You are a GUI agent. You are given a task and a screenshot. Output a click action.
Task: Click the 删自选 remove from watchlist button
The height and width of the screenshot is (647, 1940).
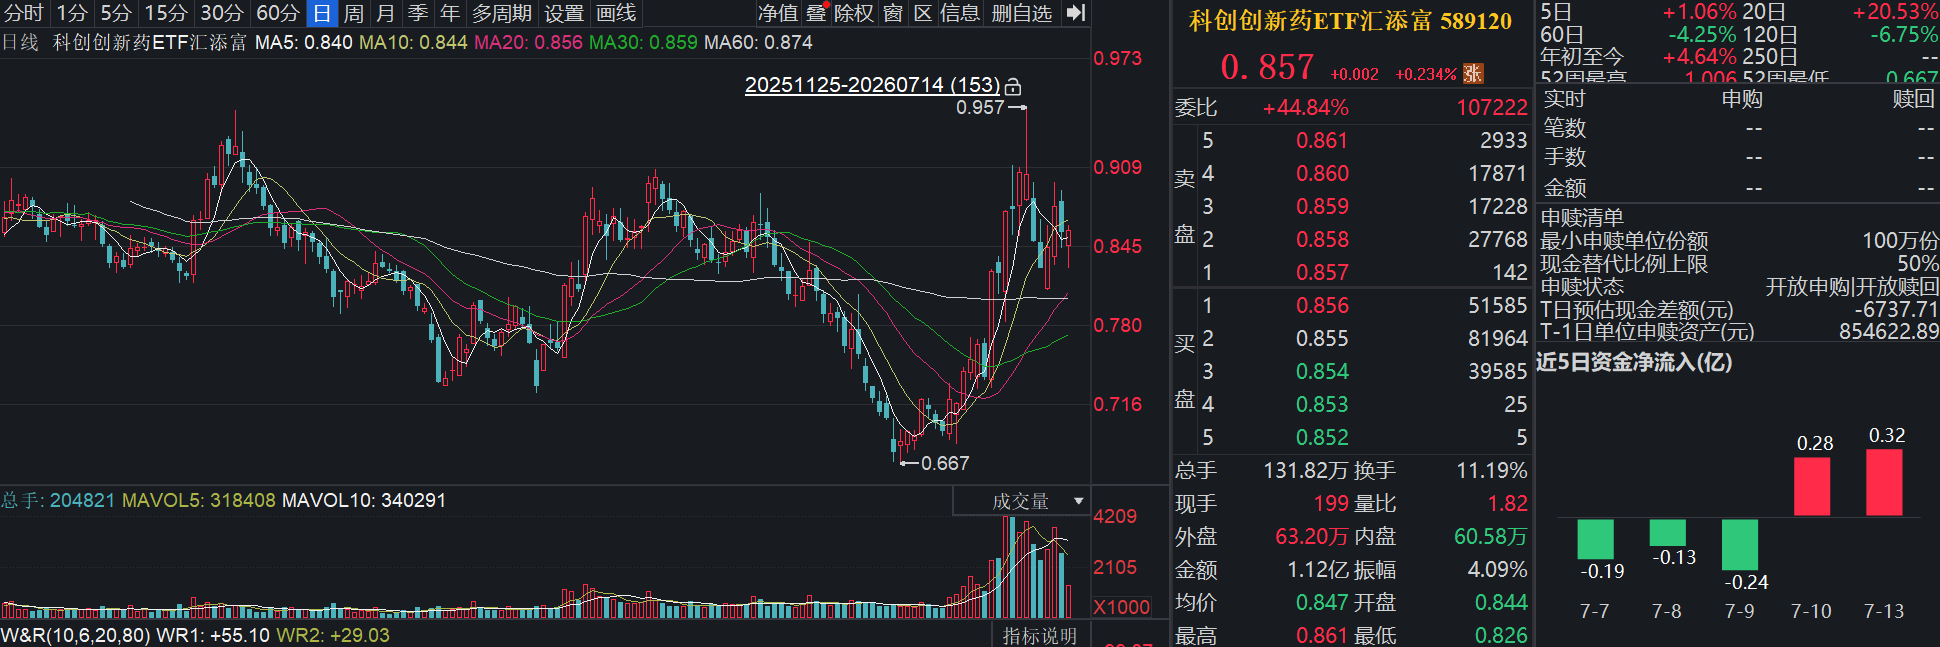[x=1022, y=13]
